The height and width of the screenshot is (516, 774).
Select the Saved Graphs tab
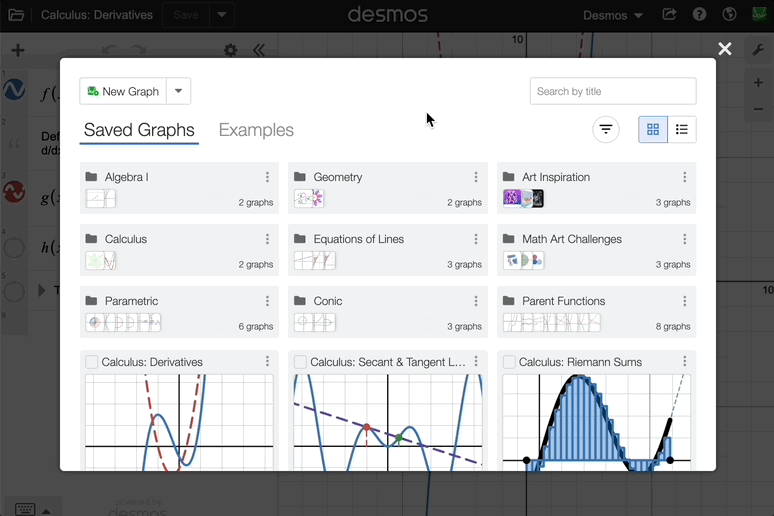(139, 130)
